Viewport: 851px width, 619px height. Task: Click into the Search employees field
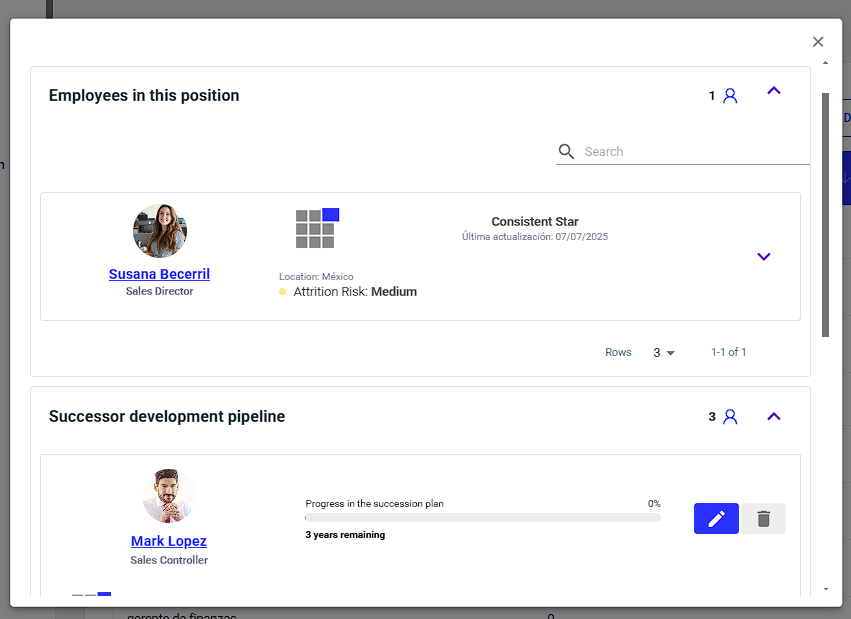tap(696, 151)
